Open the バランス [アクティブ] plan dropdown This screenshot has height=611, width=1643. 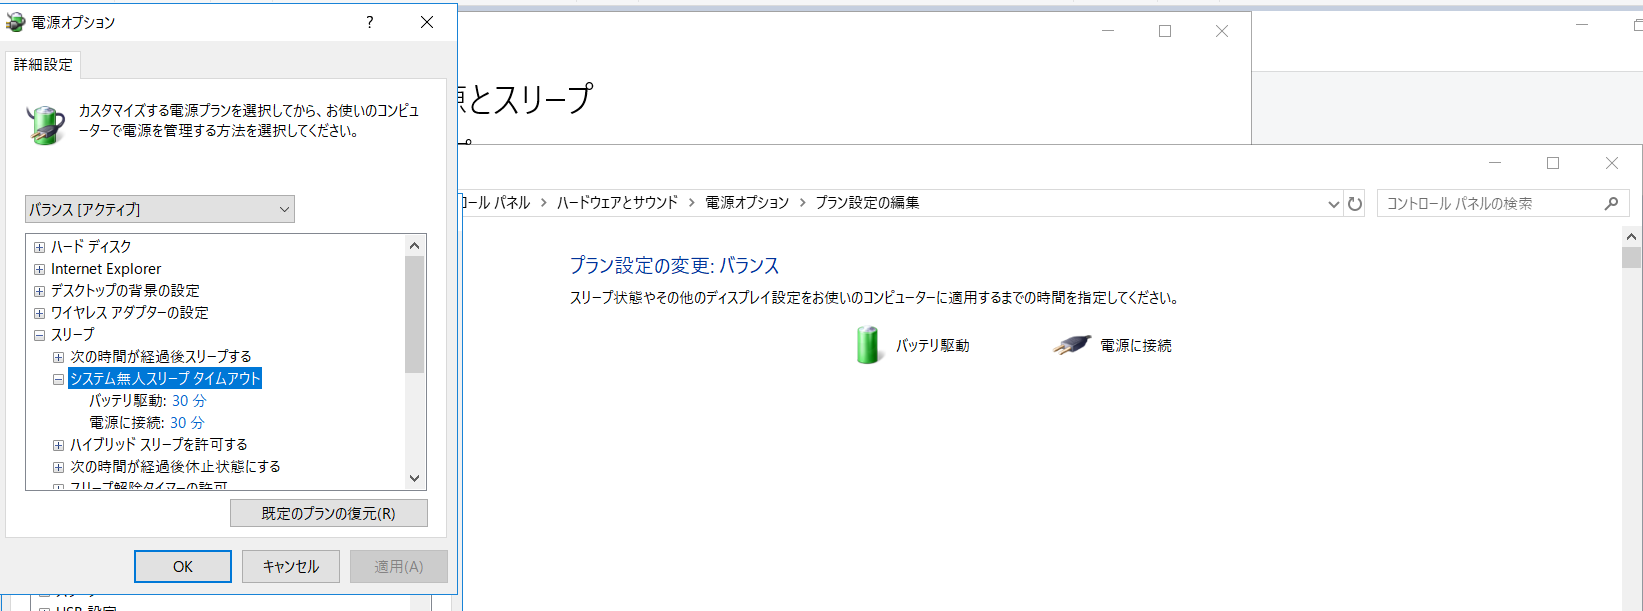point(160,209)
